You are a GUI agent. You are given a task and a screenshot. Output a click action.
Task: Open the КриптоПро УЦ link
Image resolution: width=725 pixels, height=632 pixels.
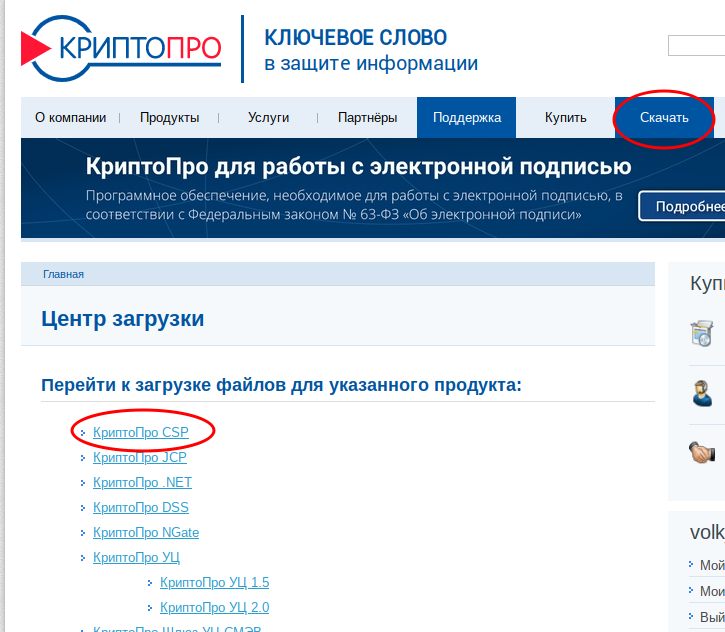click(136, 557)
